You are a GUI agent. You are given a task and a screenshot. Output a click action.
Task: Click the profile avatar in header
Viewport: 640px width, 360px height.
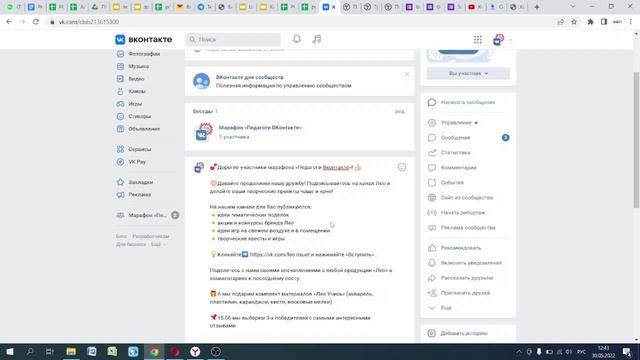498,40
